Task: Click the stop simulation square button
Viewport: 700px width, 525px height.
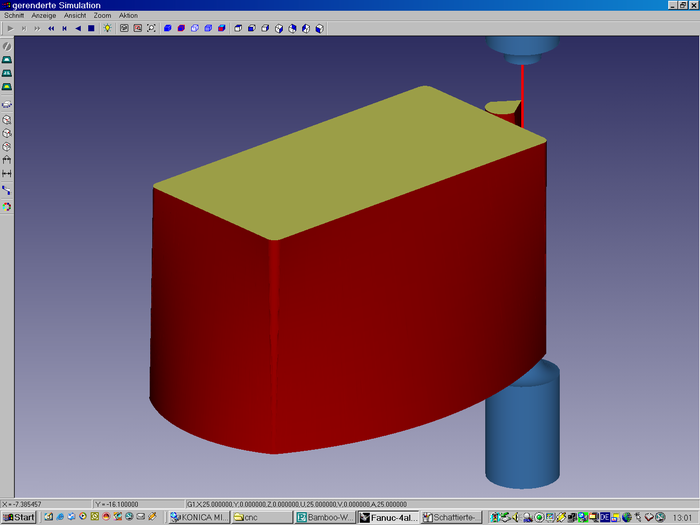Action: (x=91, y=28)
